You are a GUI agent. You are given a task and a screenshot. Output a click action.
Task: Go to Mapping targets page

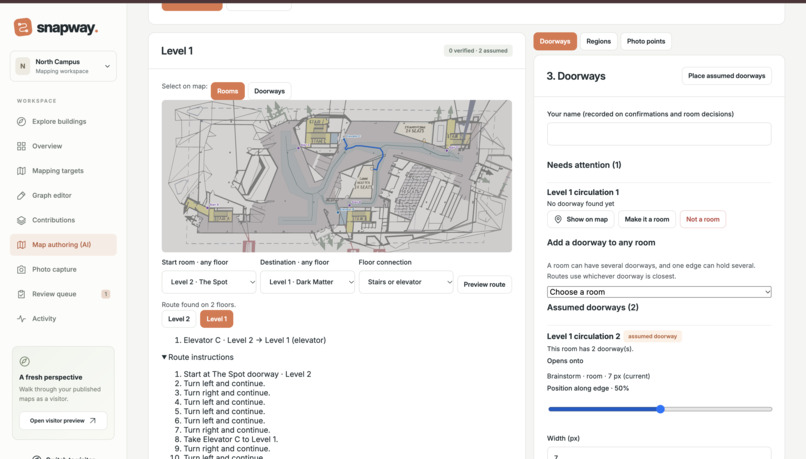point(63,171)
